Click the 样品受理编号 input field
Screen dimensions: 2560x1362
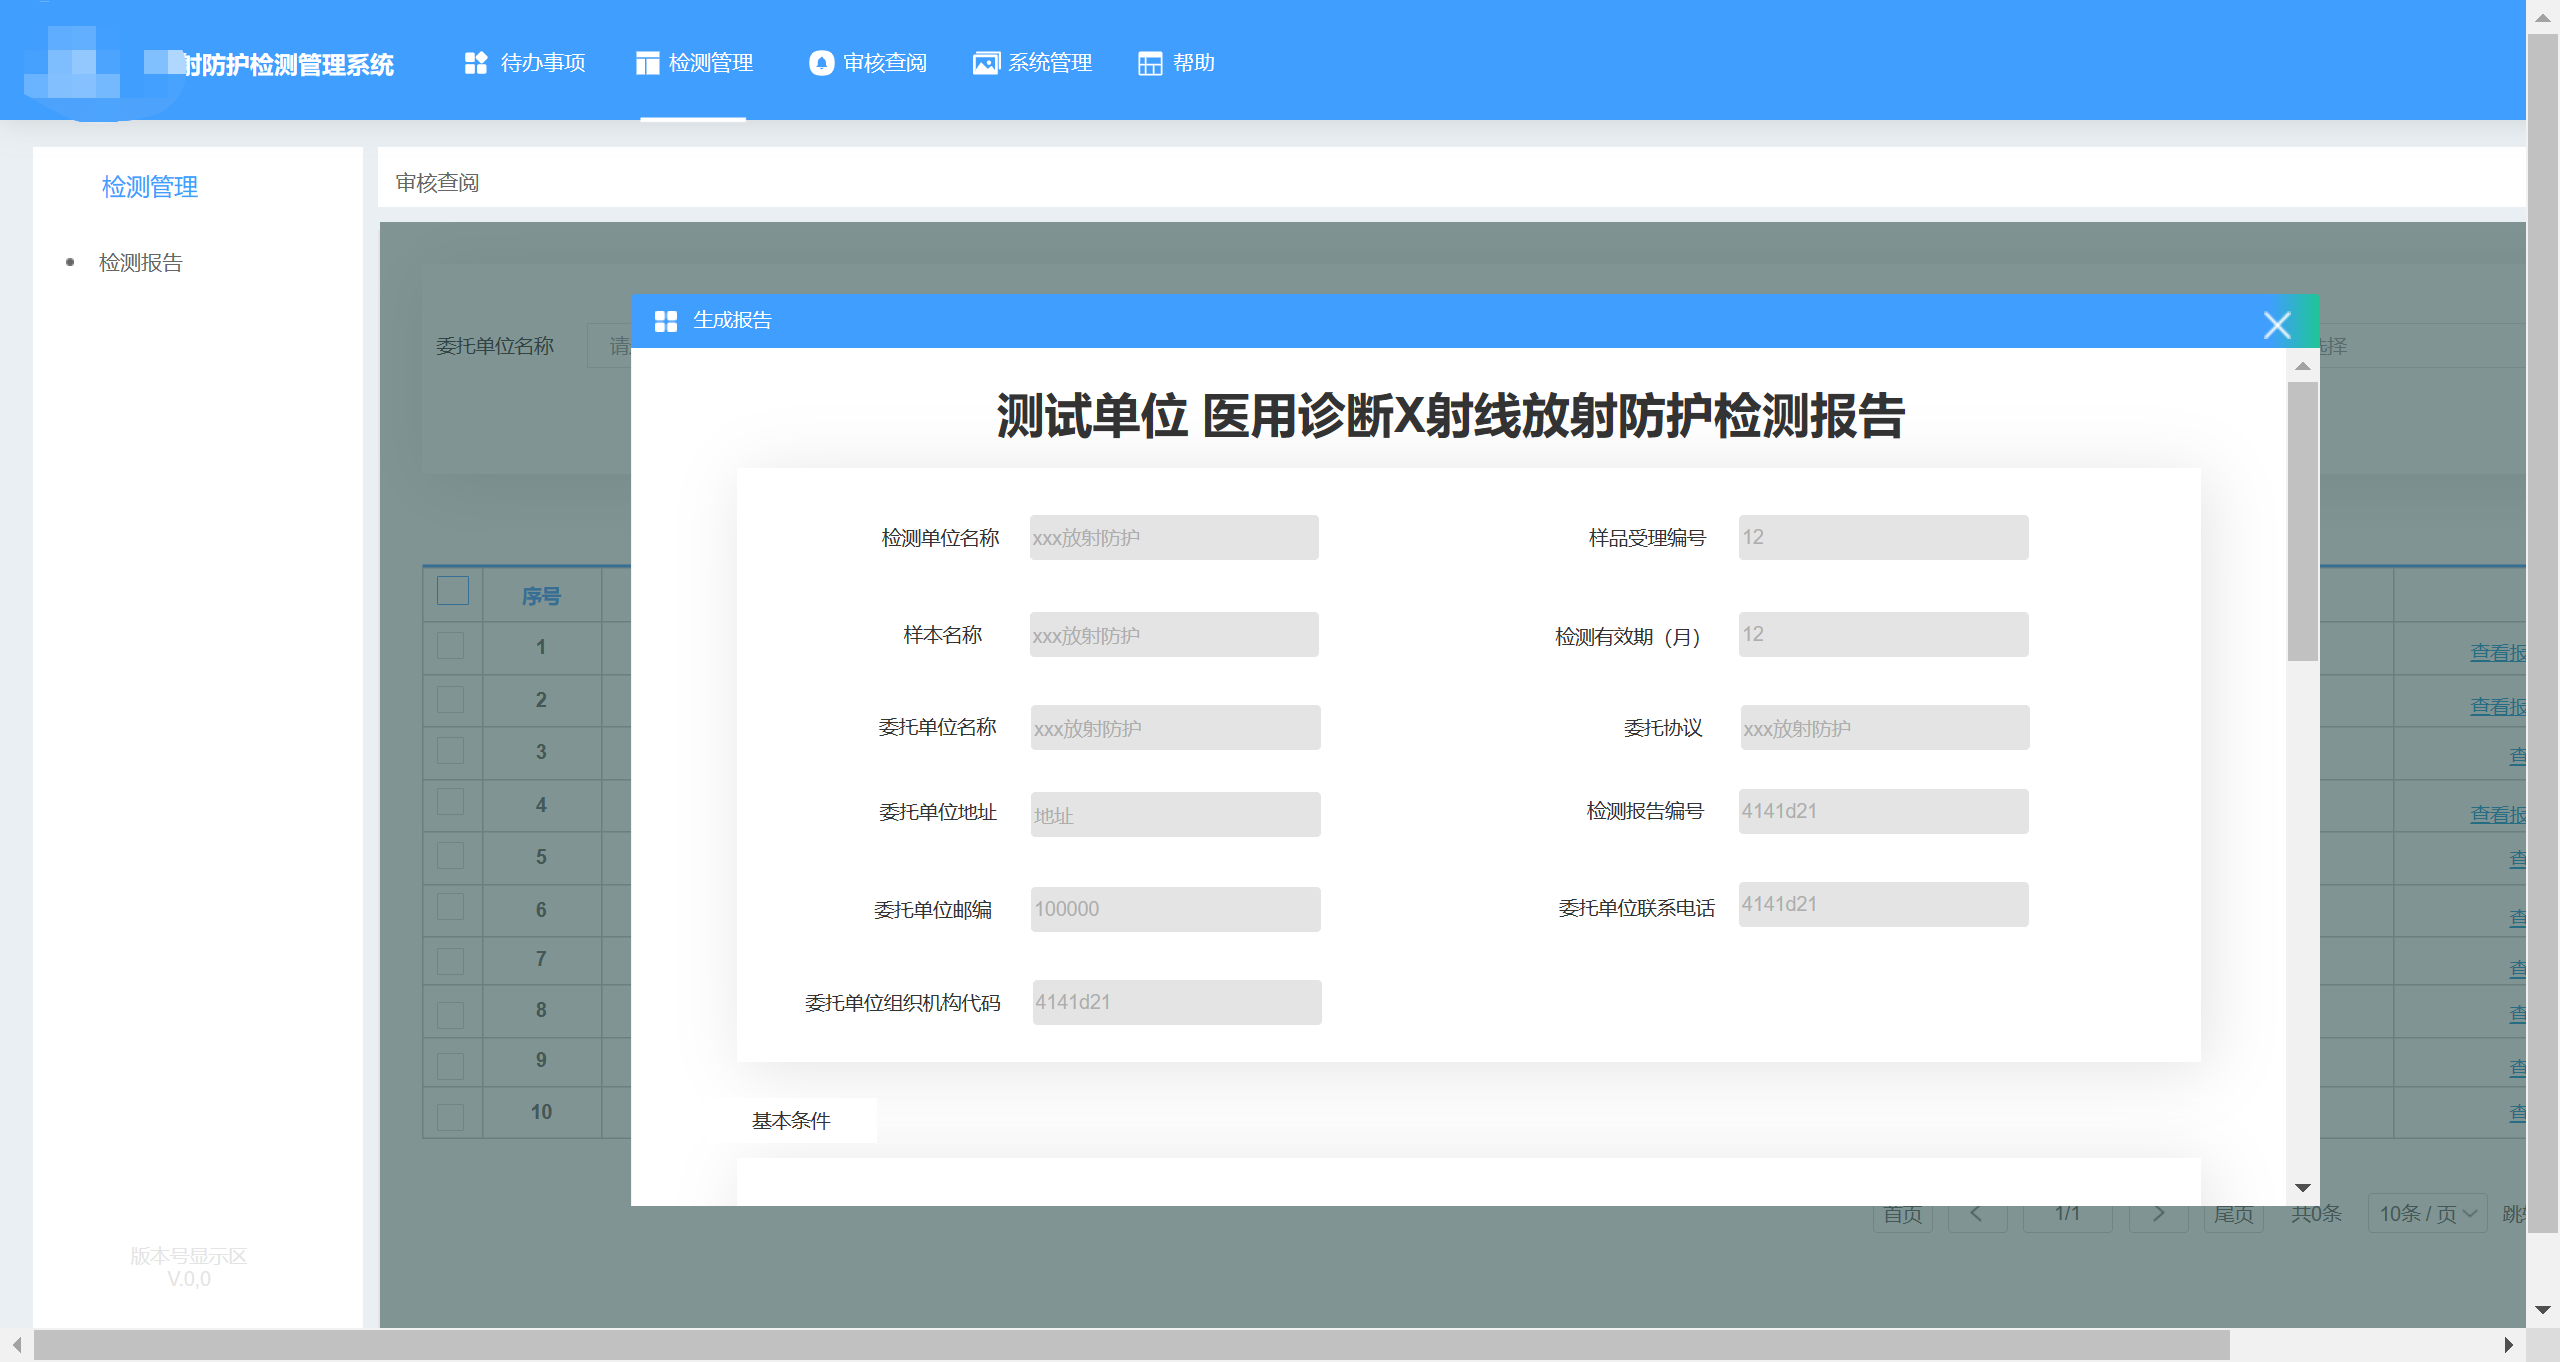pyautogui.click(x=1883, y=537)
